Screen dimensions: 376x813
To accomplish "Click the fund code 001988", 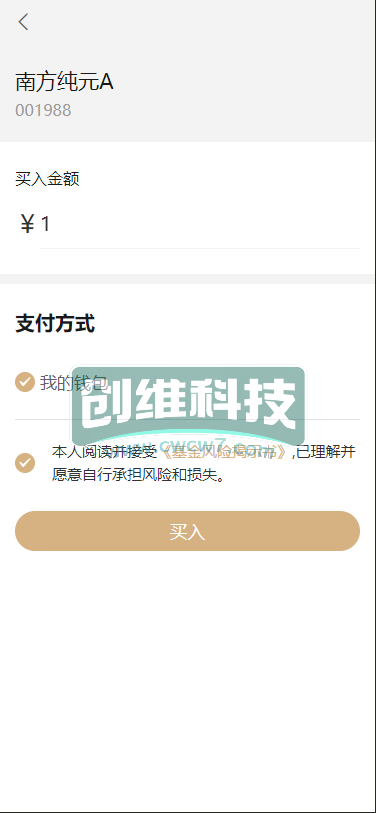I will (x=43, y=110).
